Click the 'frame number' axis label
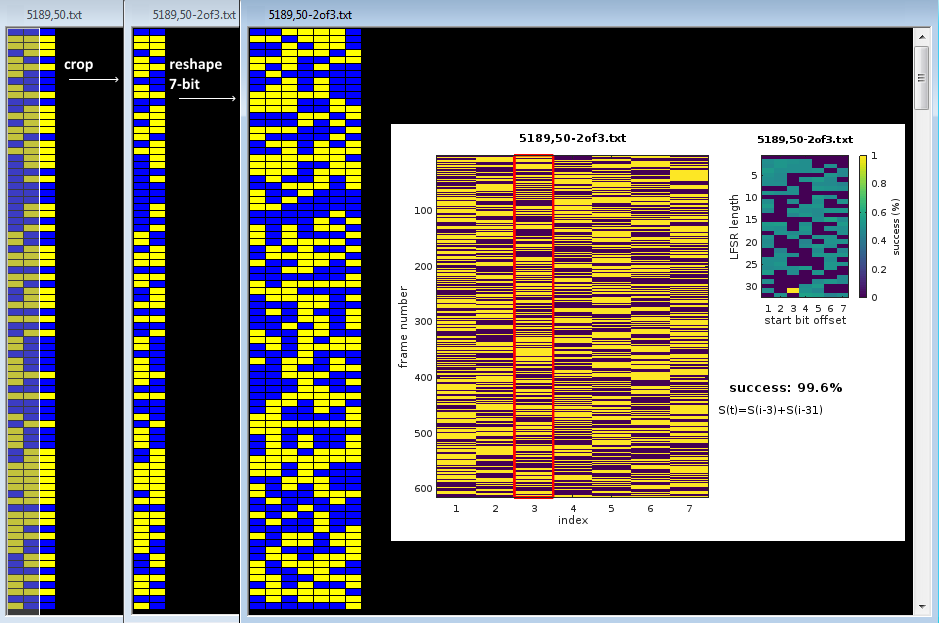This screenshot has width=939, height=623. pyautogui.click(x=403, y=326)
